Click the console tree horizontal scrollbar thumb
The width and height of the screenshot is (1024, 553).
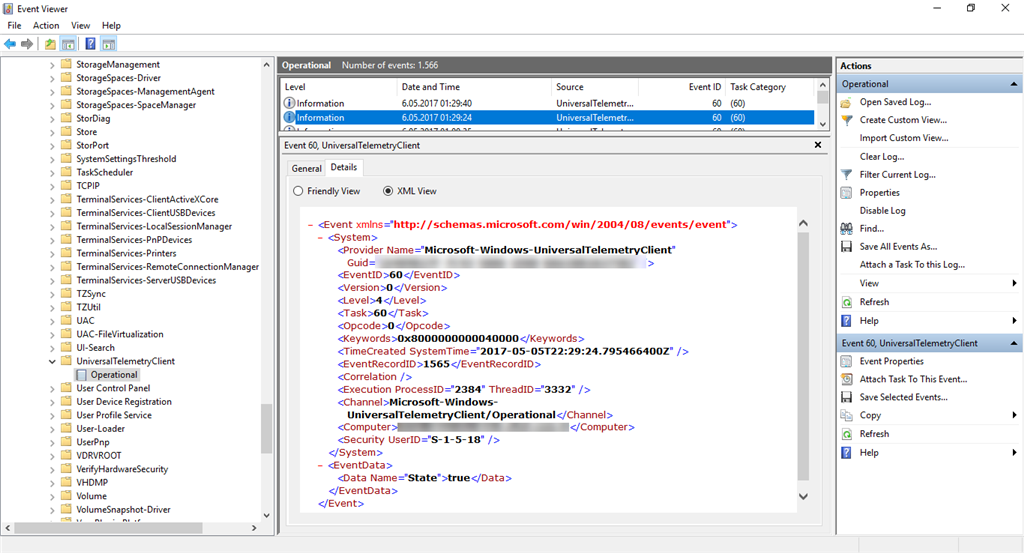(x=108, y=528)
